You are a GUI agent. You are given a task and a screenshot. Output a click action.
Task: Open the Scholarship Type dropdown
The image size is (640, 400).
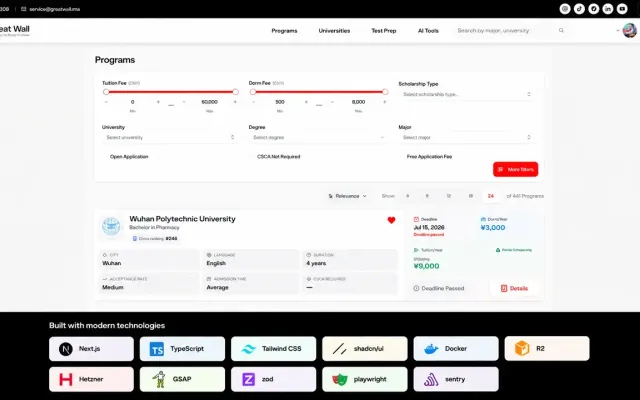467,94
